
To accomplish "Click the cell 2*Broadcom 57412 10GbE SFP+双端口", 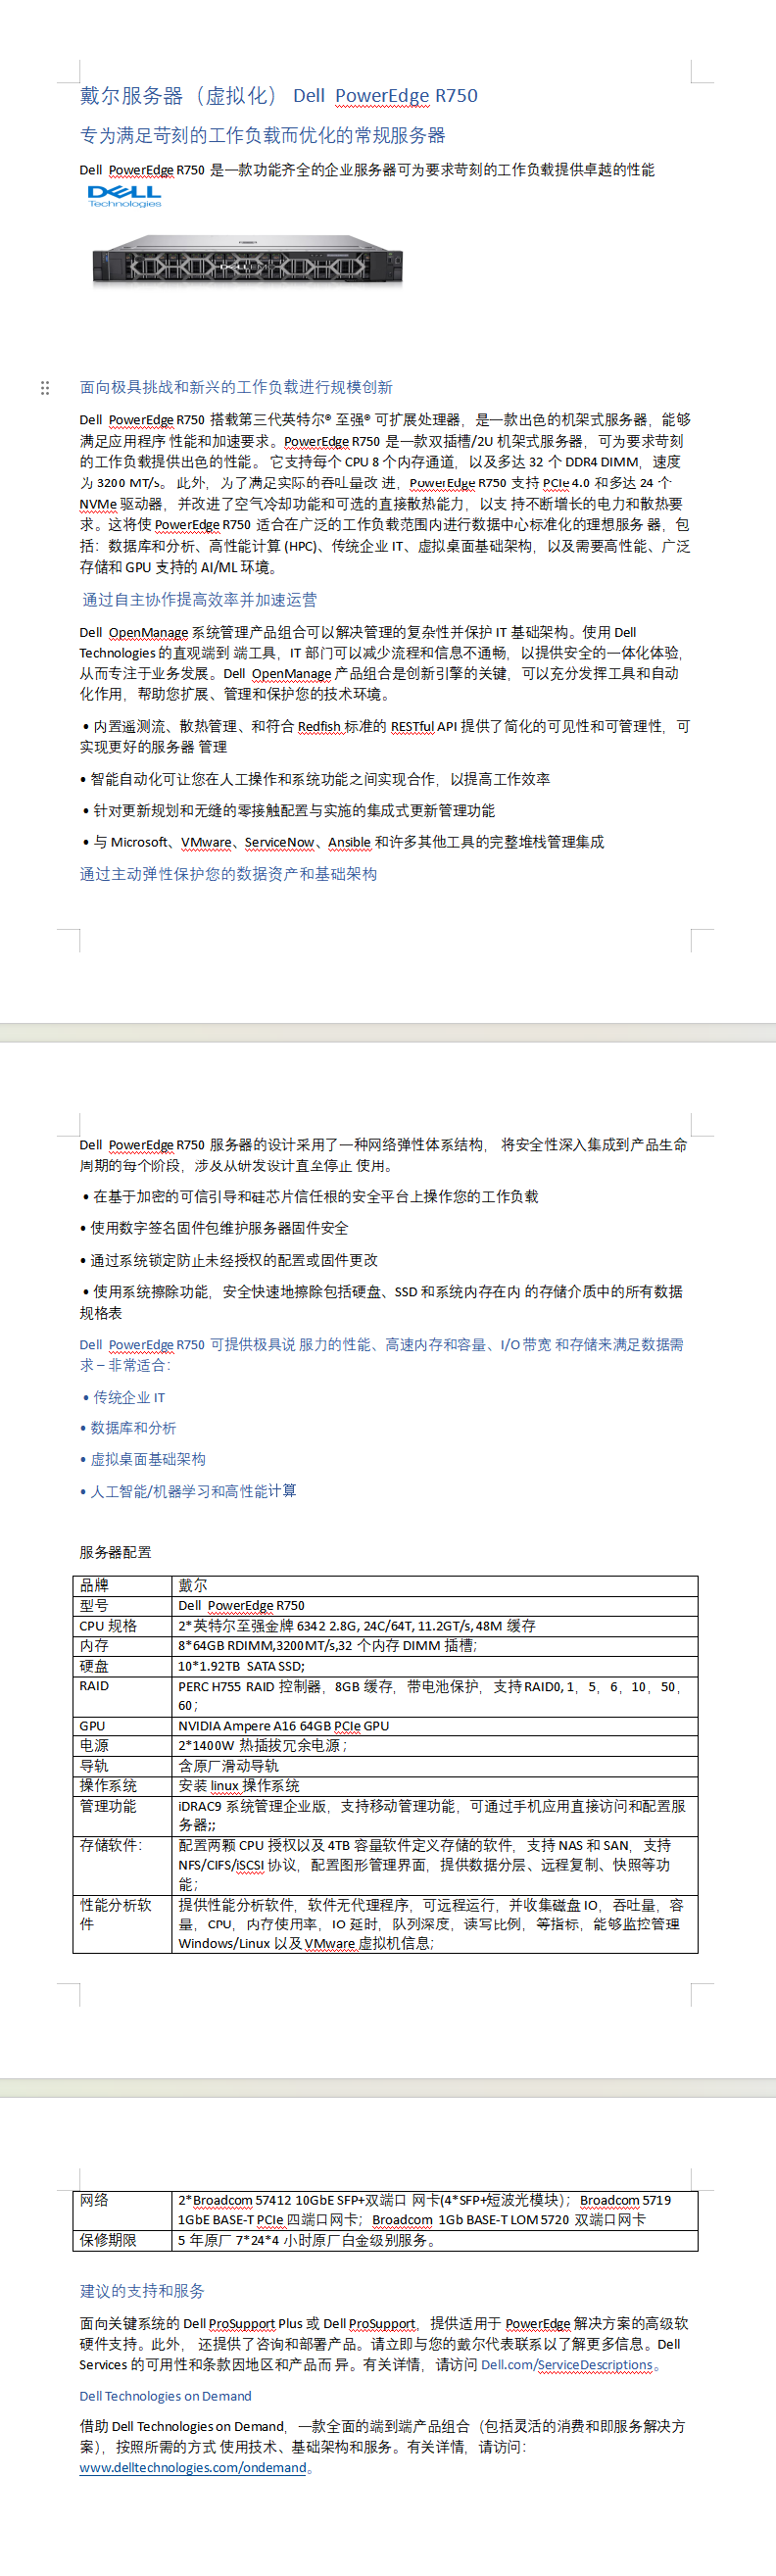I will [x=434, y=2210].
